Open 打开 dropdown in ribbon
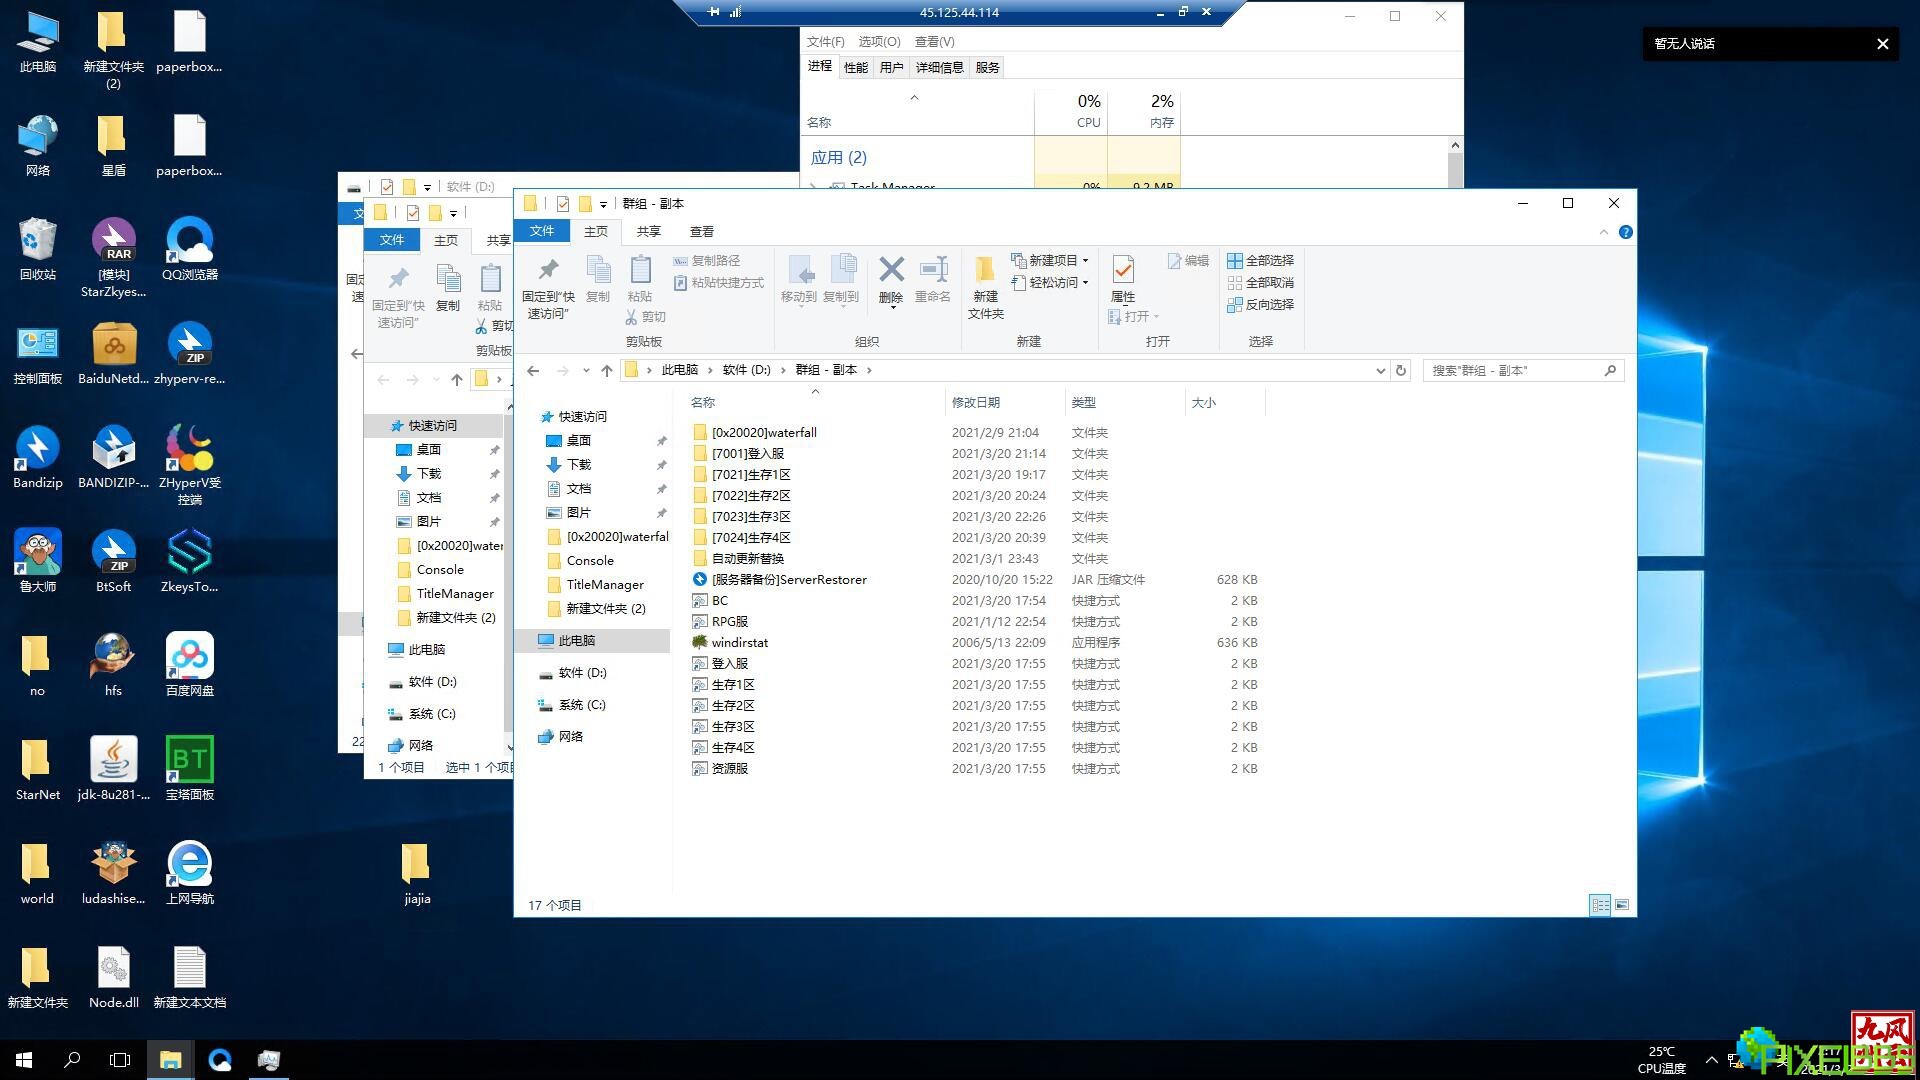1920x1080 pixels. pos(1134,317)
